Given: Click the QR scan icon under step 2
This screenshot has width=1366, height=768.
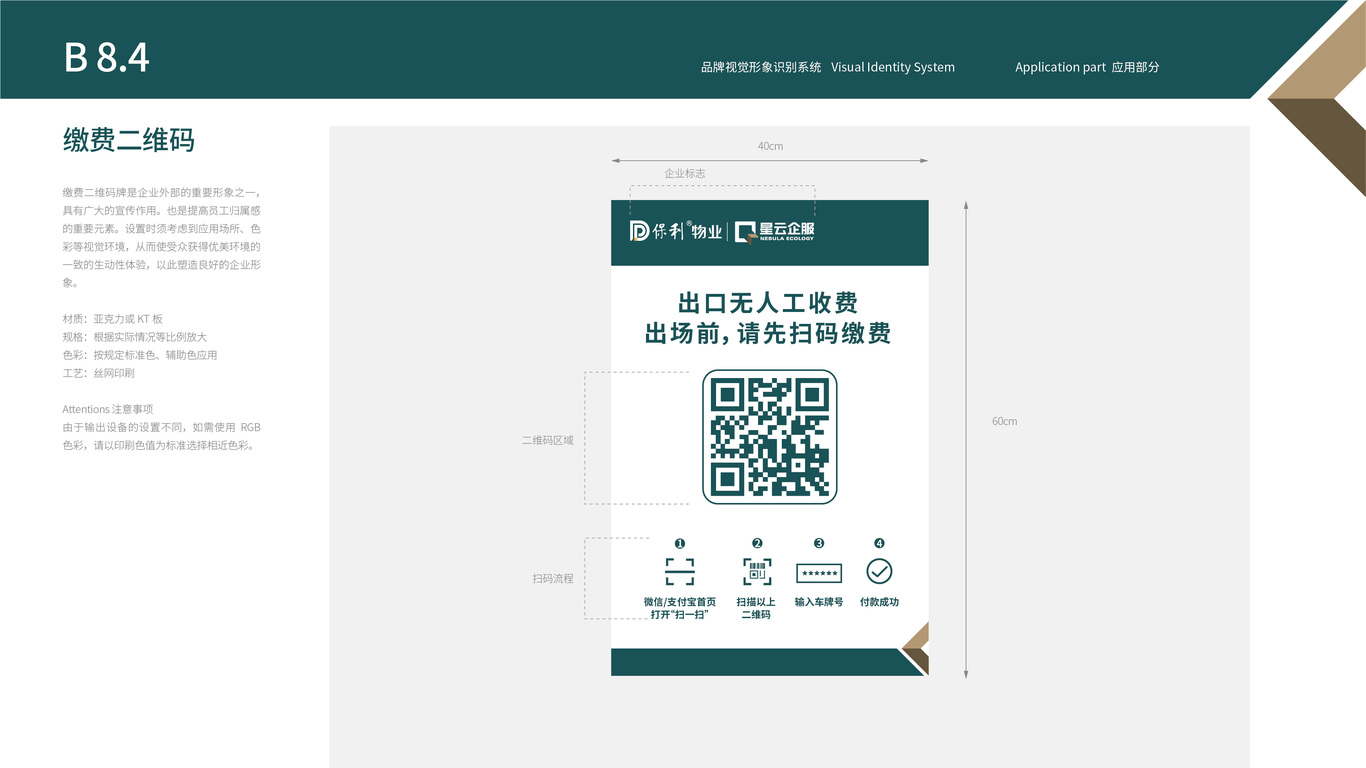Looking at the screenshot, I should point(757,572).
